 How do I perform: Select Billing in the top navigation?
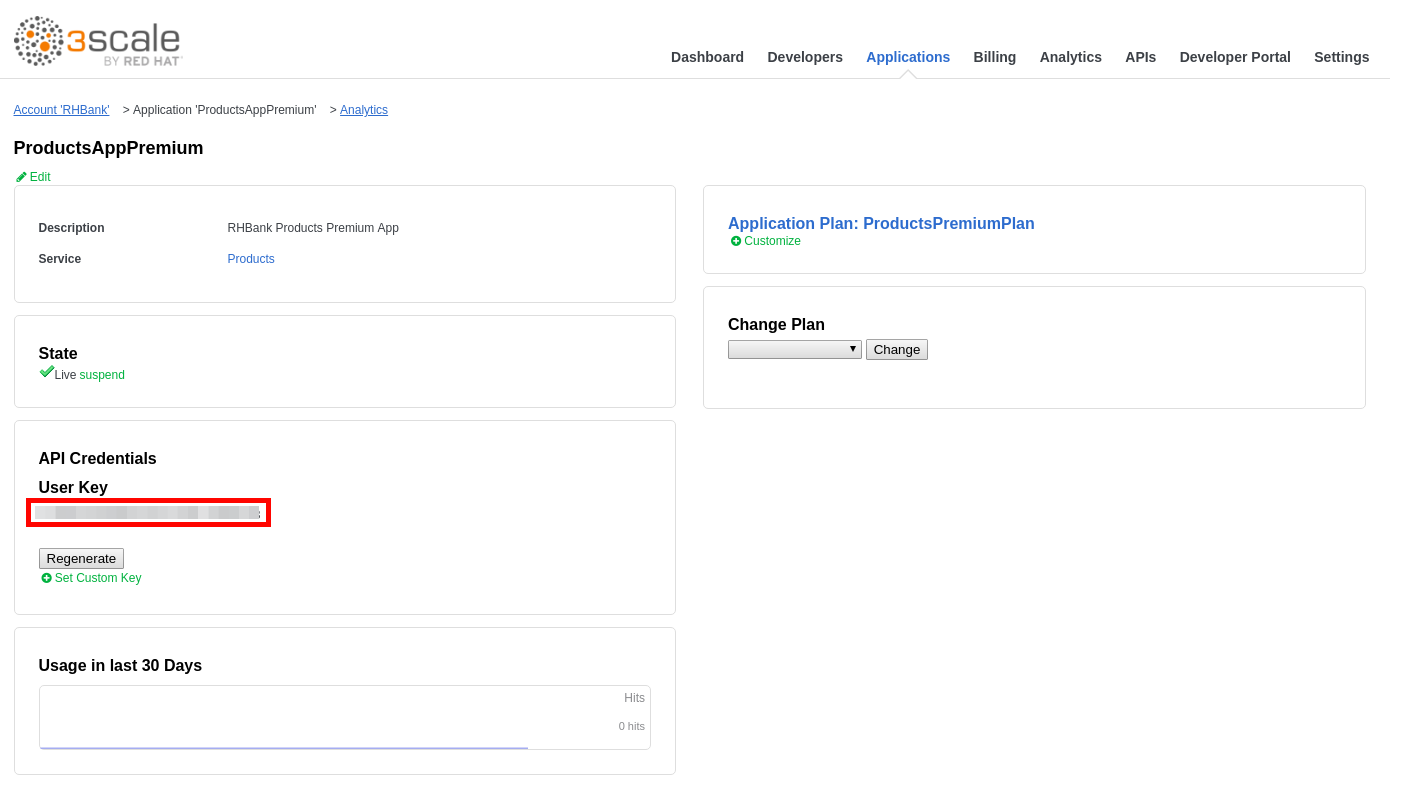pyautogui.click(x=994, y=57)
